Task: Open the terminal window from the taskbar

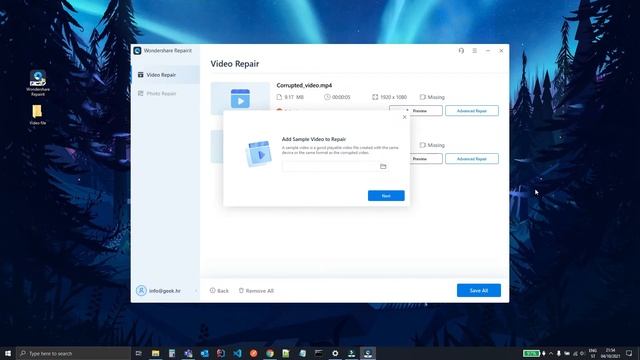Action: coord(319,353)
